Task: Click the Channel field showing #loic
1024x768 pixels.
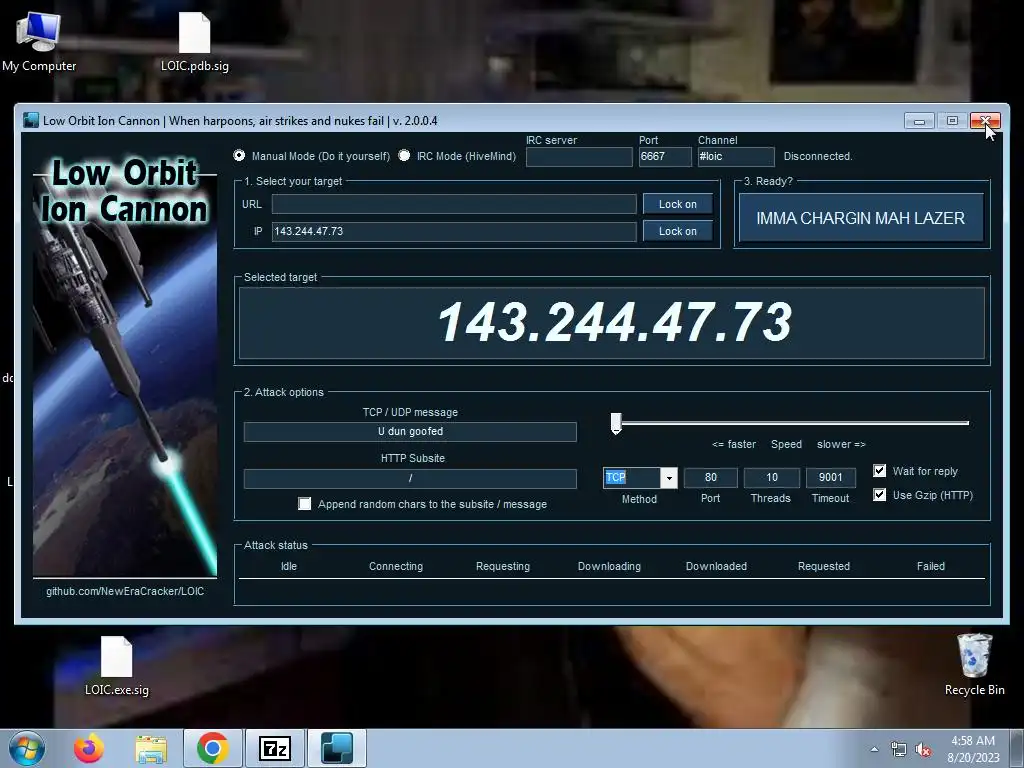Action: (x=736, y=156)
